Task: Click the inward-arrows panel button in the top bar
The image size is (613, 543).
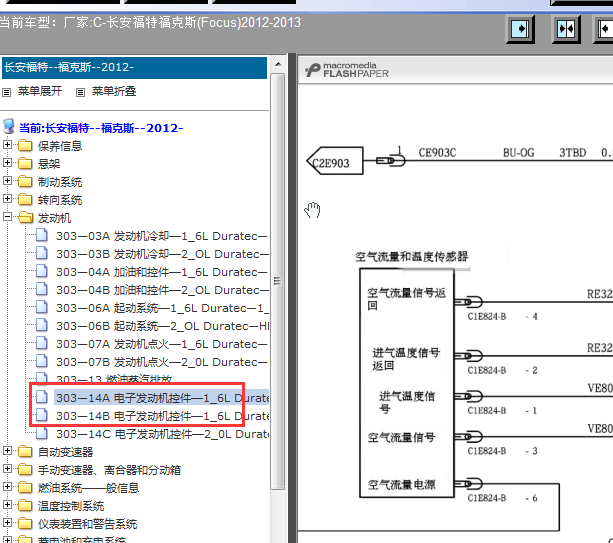Action: [x=566, y=29]
